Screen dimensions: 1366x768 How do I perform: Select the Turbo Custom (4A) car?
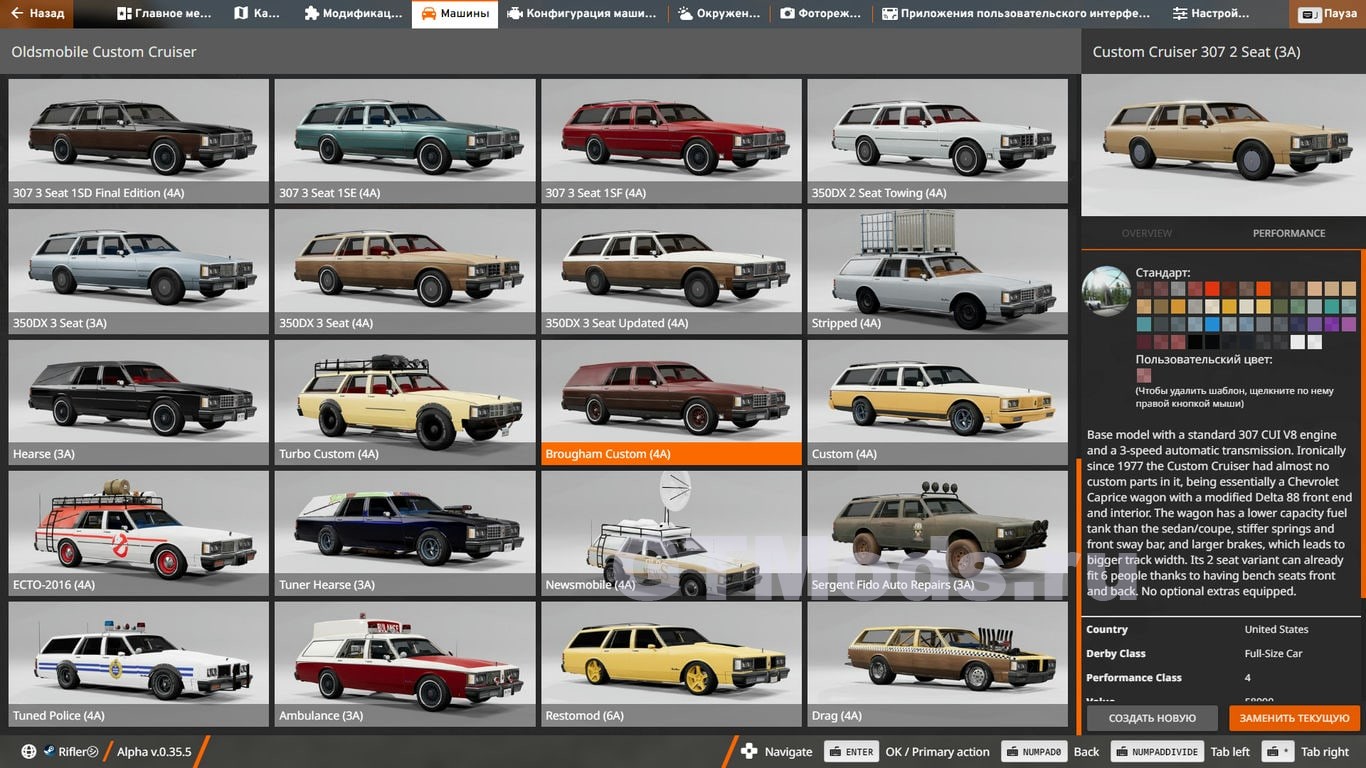coord(405,403)
